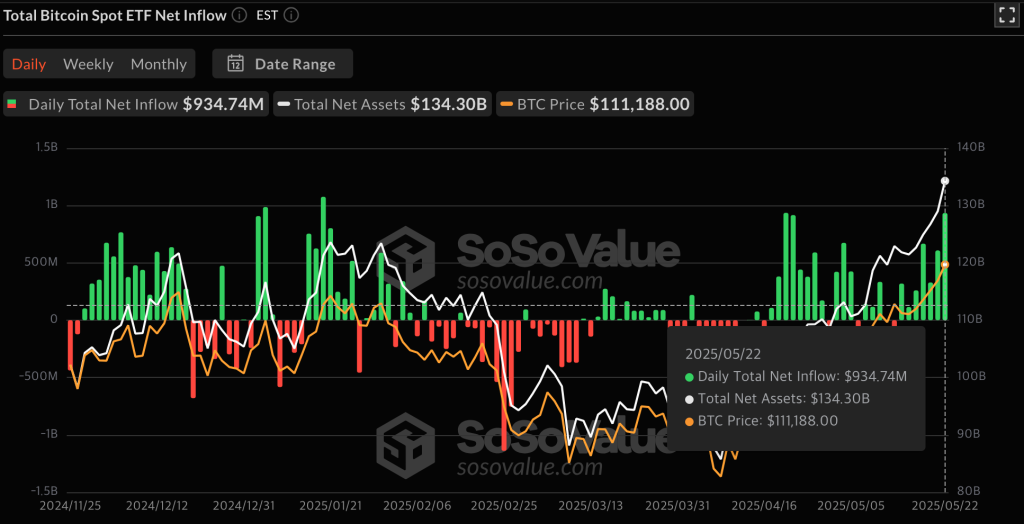
Task: Click the calendar icon in Date Range
Action: (235, 64)
